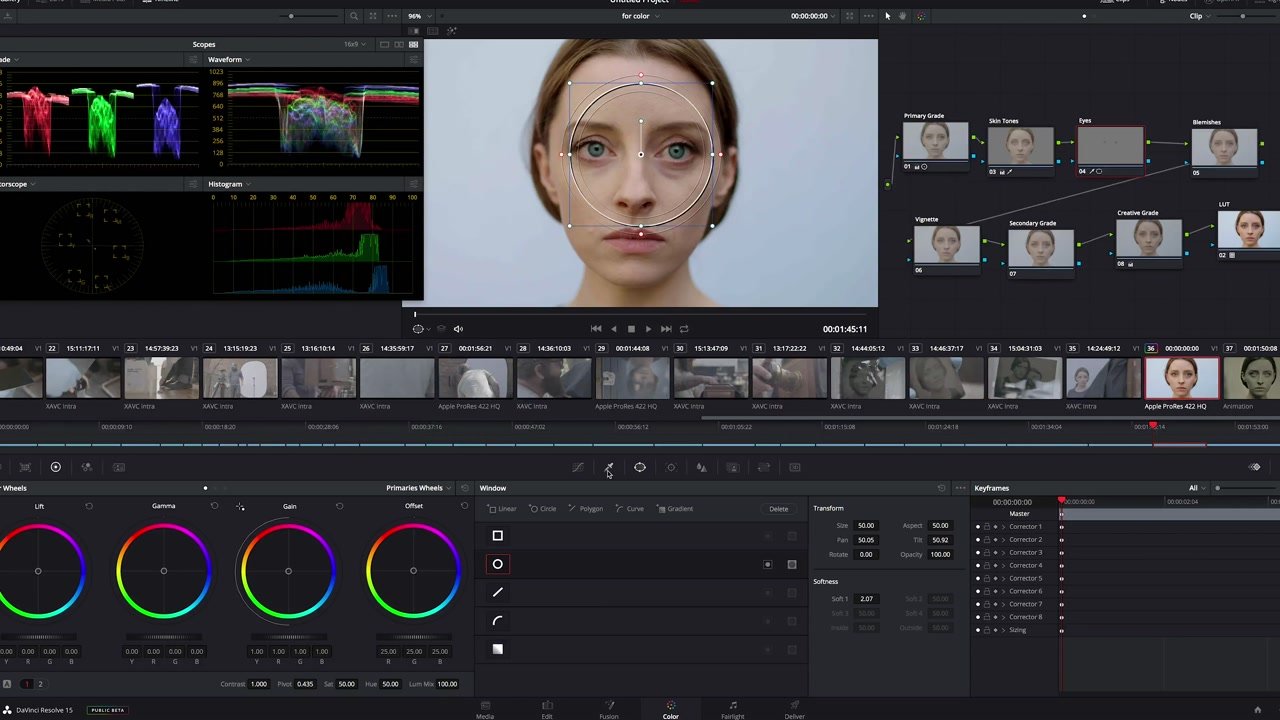Open the Primaries Wheels mode dropdown
The image size is (1280, 720).
(418, 488)
